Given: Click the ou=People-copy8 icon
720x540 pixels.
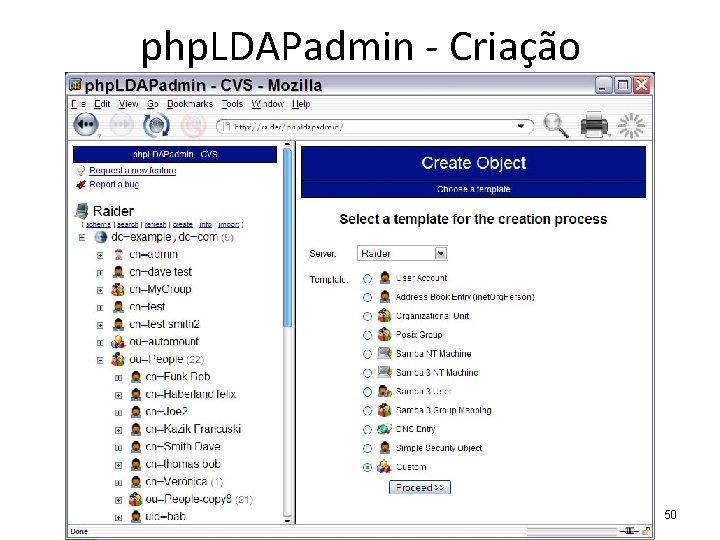Looking at the screenshot, I should 135,499.
